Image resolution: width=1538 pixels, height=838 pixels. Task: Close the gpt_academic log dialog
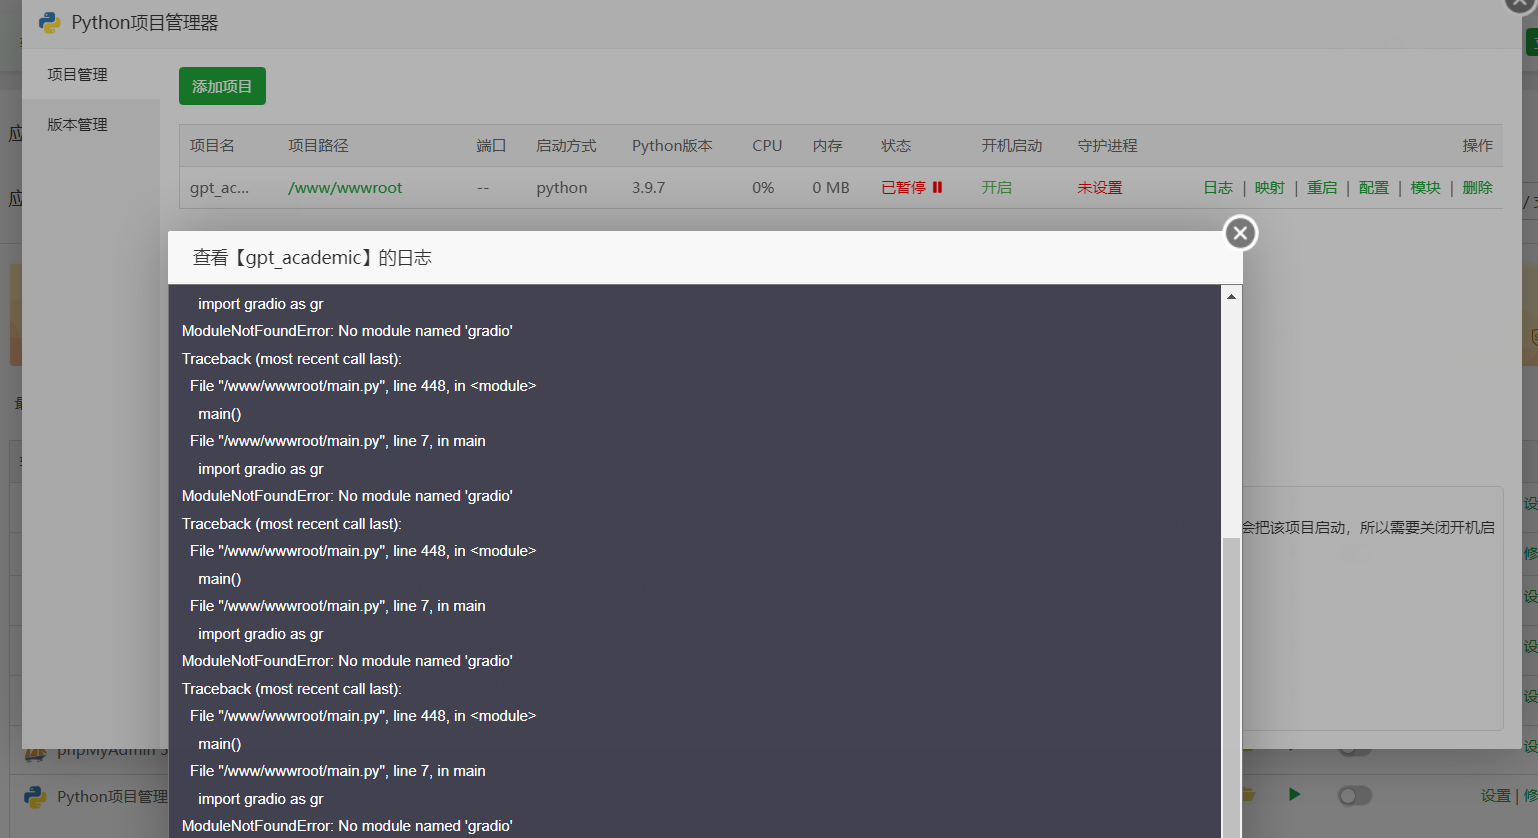click(1239, 232)
